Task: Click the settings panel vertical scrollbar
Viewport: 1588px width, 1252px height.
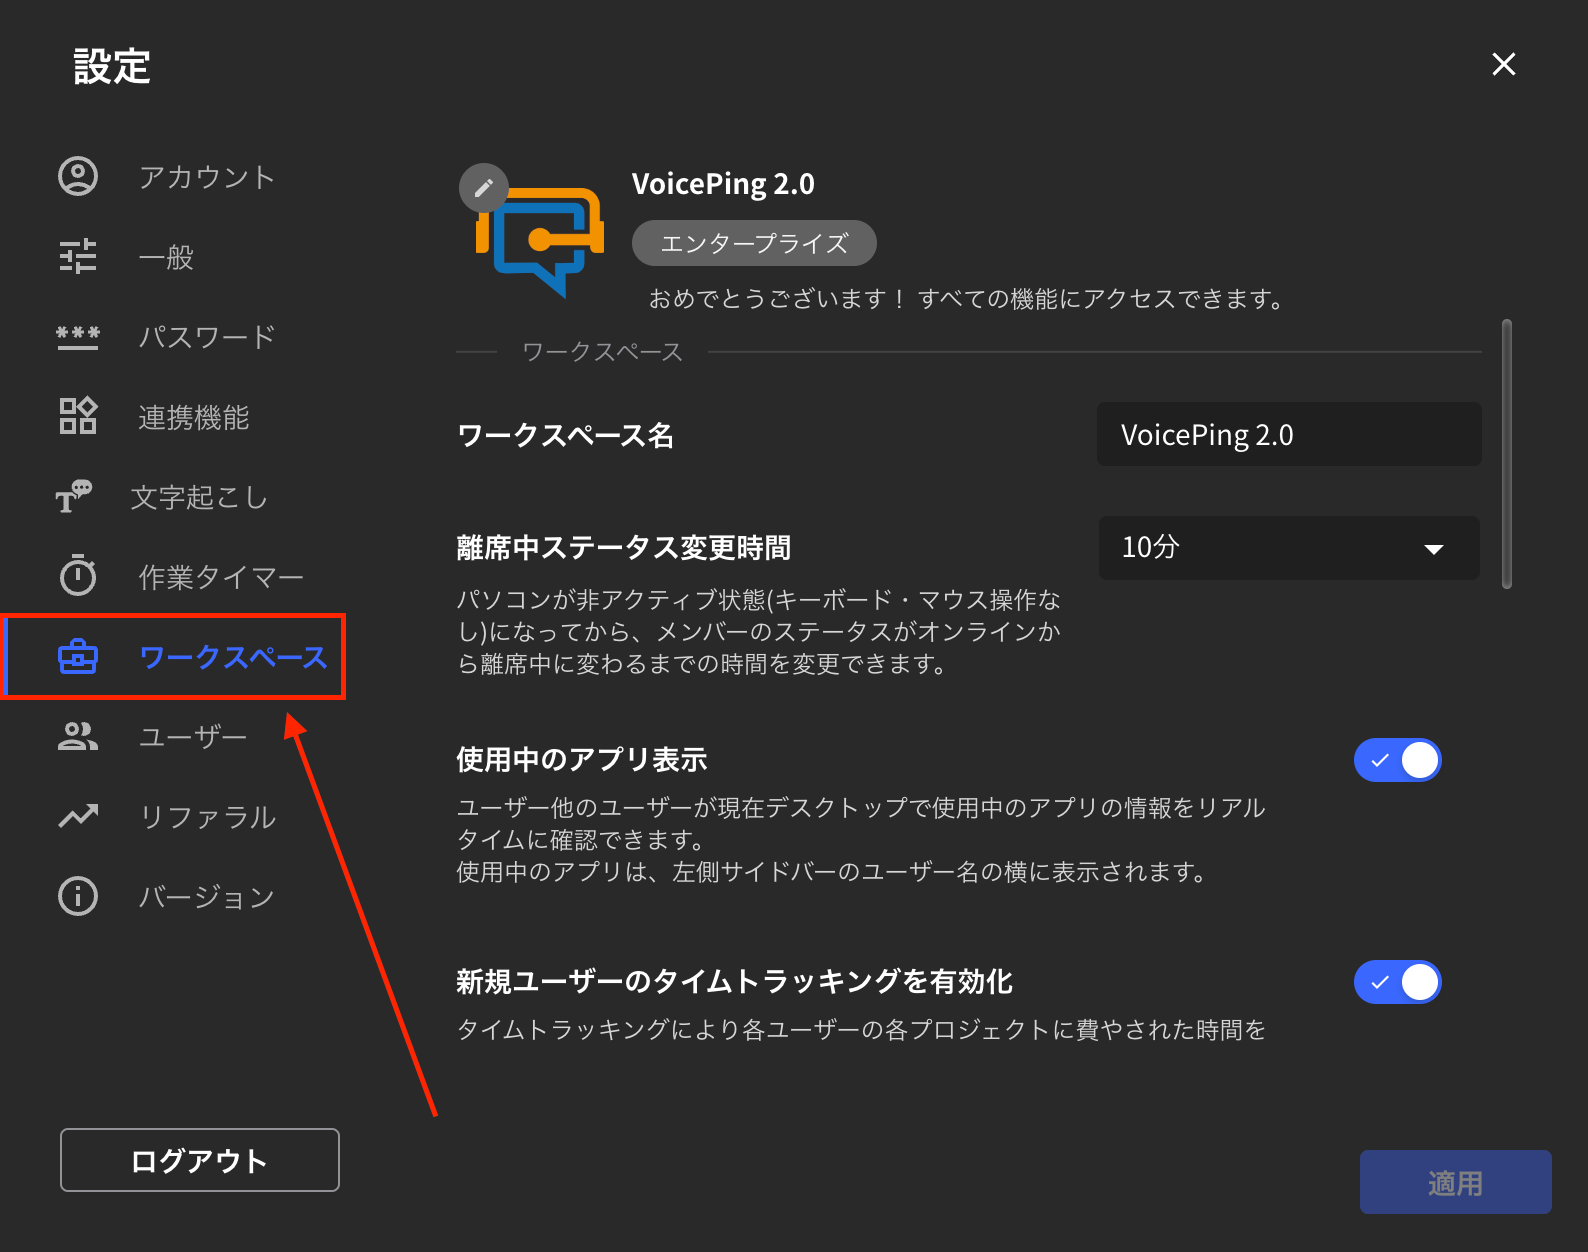Action: point(1507,454)
